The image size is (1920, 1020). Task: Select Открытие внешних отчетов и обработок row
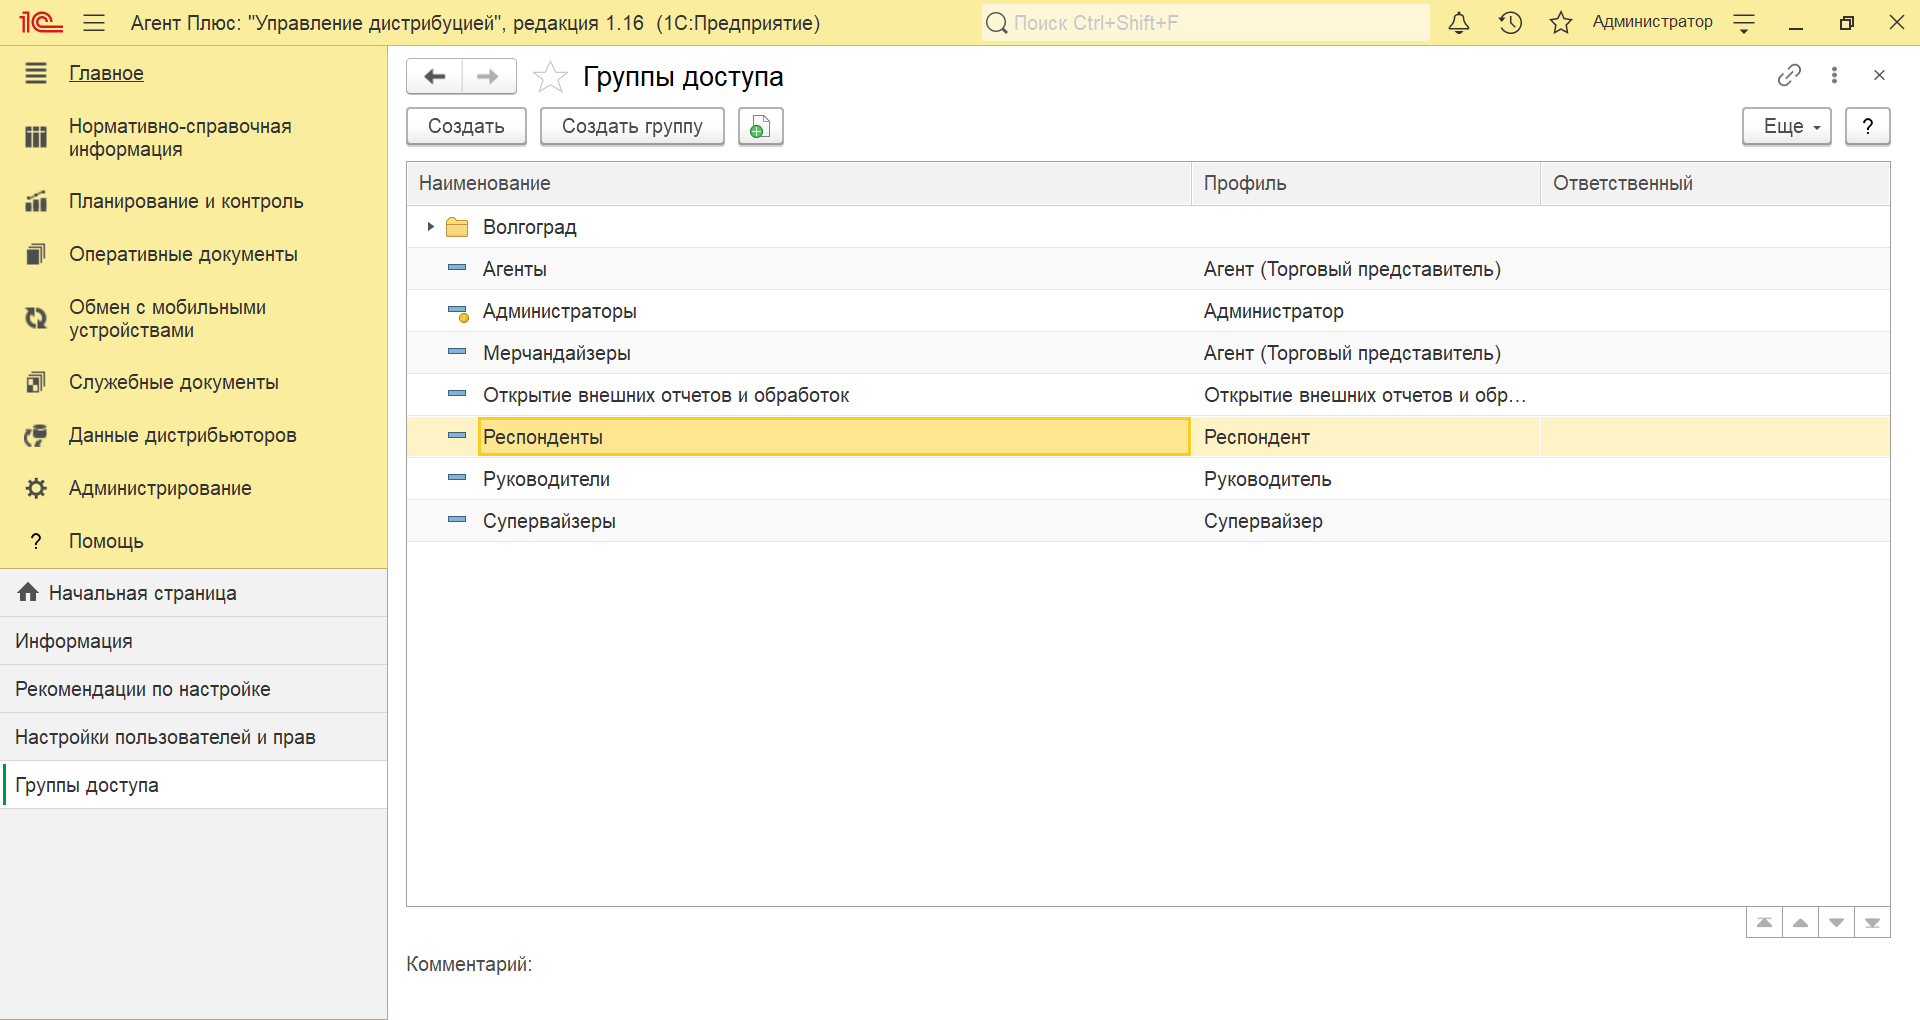[1148, 395]
